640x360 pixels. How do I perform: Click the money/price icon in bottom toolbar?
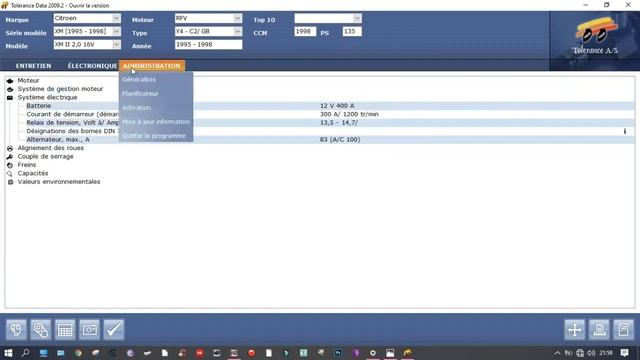tap(89, 329)
